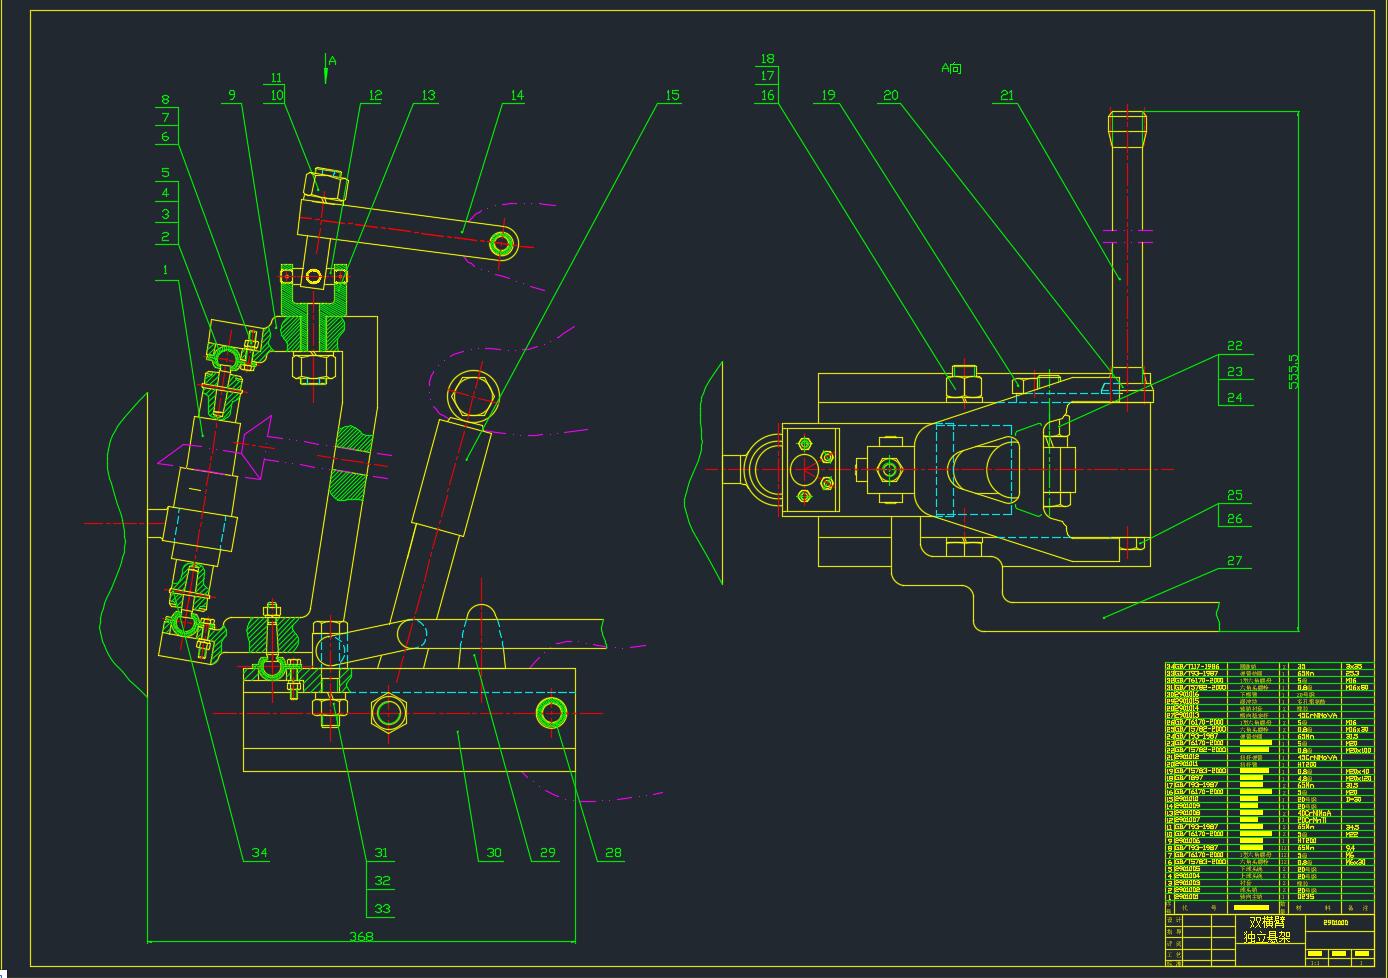Click the part callout number 28
The image size is (1388, 978).
(613, 853)
